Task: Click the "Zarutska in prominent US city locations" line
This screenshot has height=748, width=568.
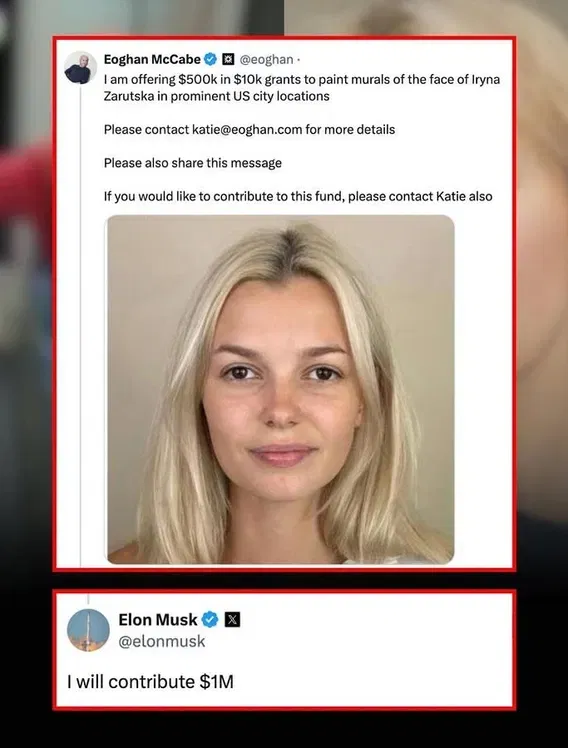Action: pyautogui.click(x=217, y=96)
